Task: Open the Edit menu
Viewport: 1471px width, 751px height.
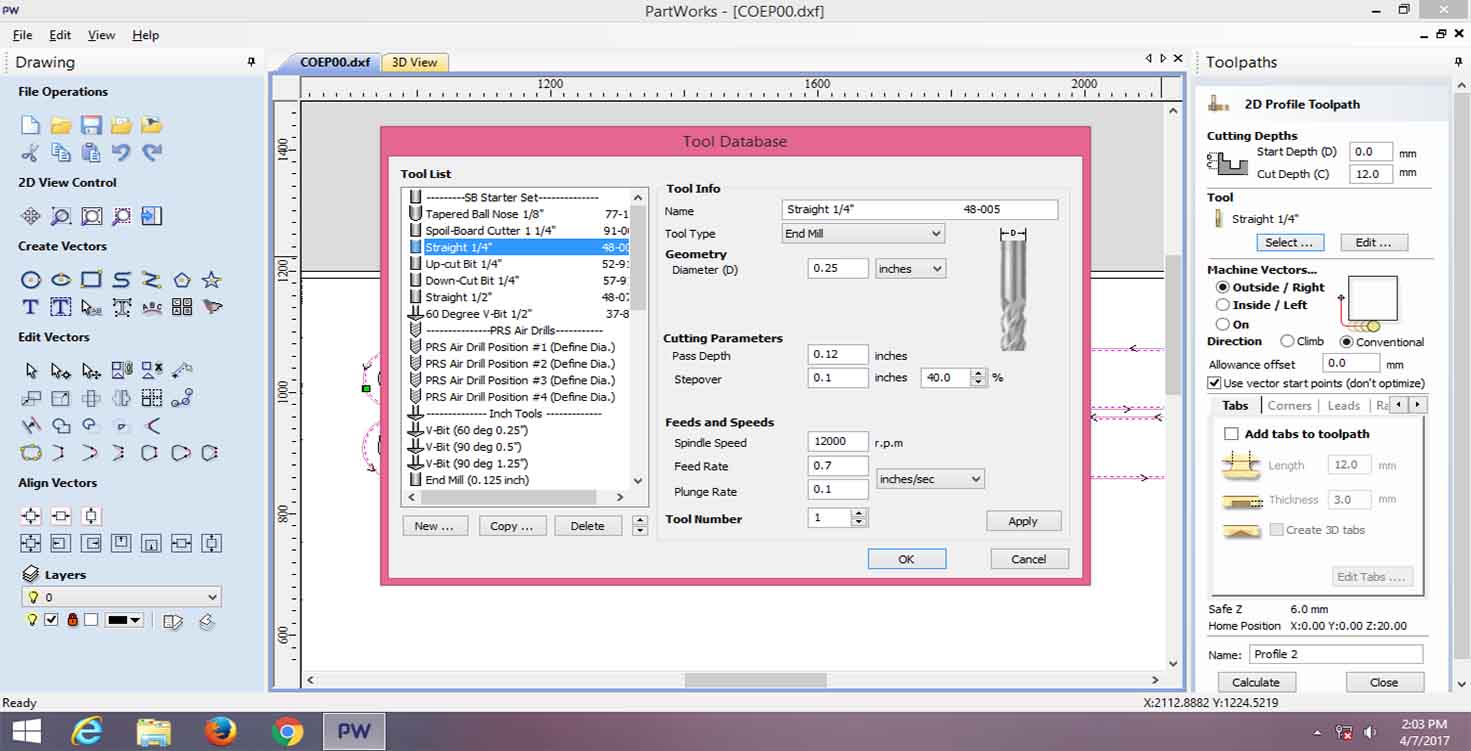Action: (x=60, y=35)
